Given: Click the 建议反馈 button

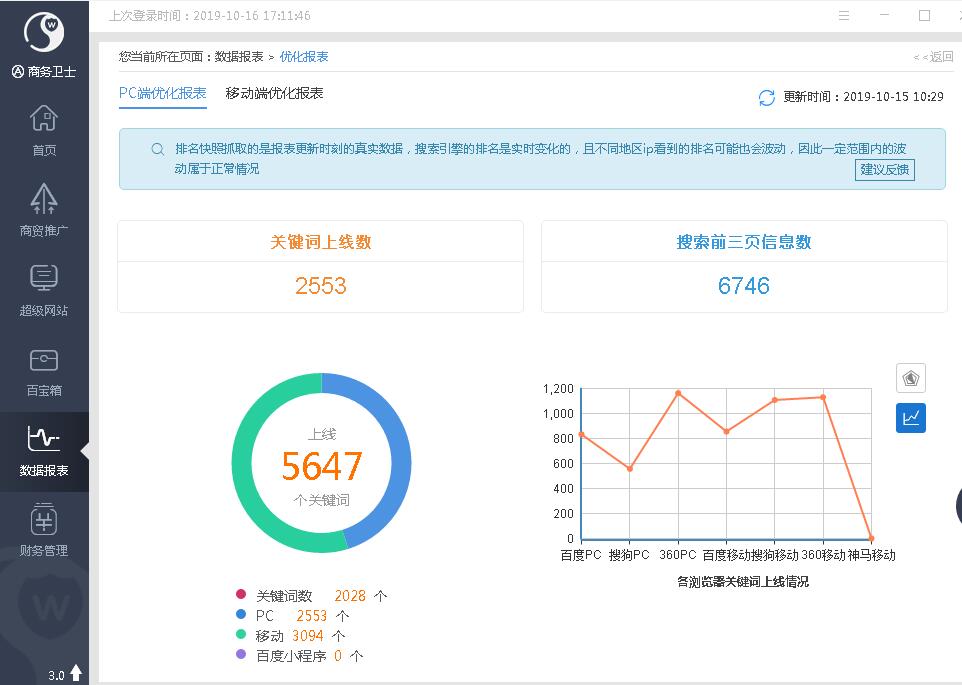Looking at the screenshot, I should (885, 169).
